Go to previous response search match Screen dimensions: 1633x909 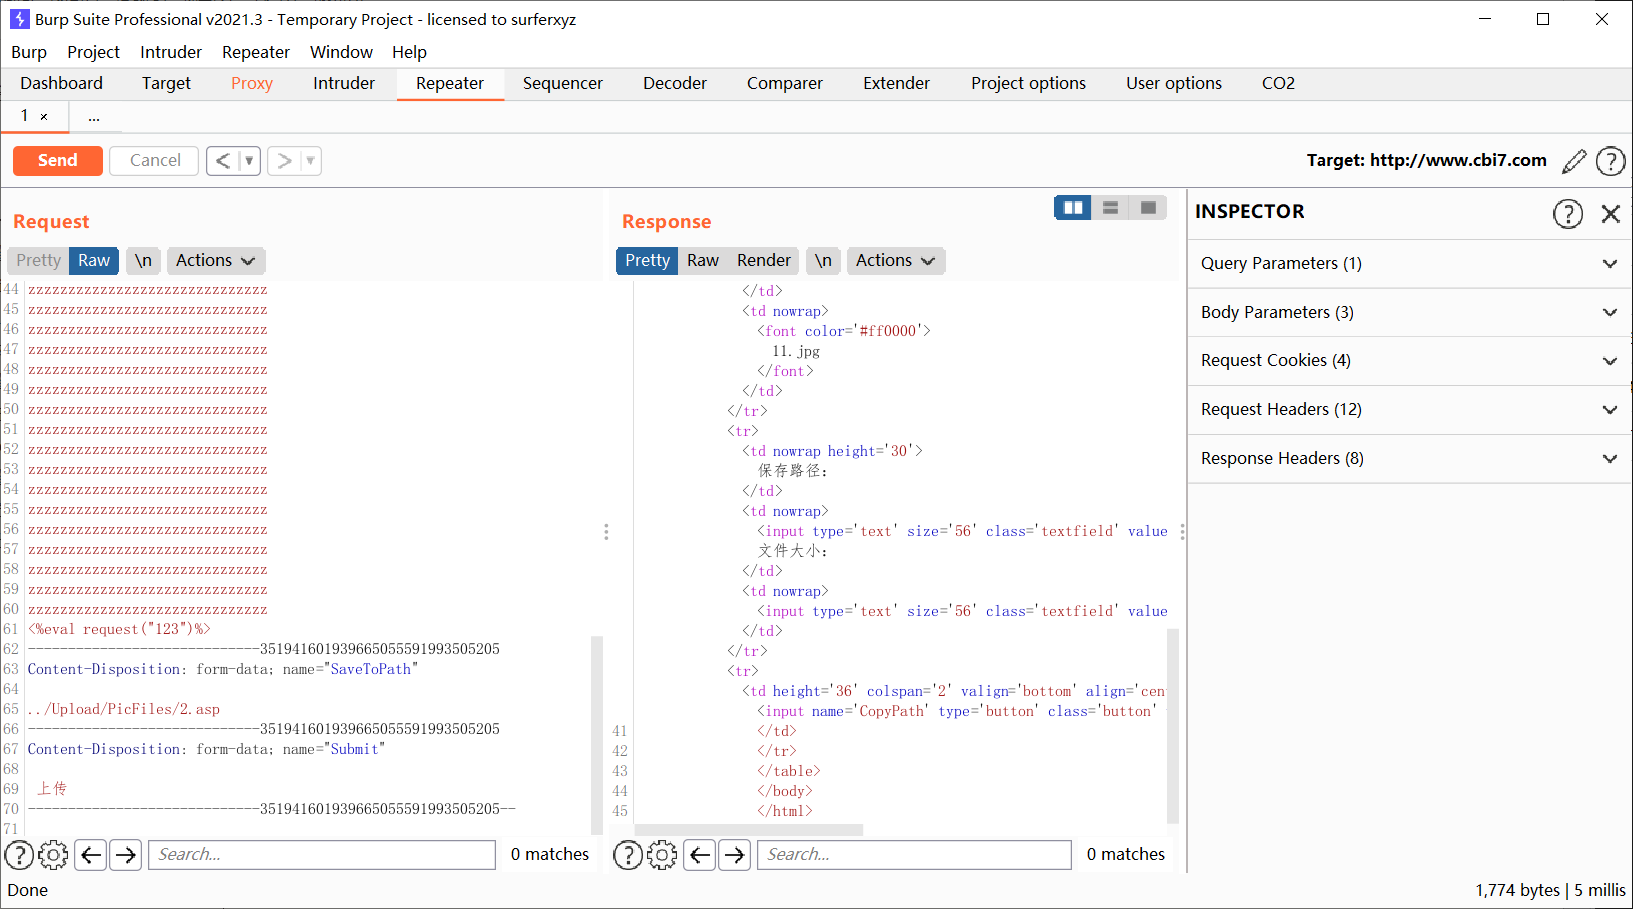(x=700, y=855)
